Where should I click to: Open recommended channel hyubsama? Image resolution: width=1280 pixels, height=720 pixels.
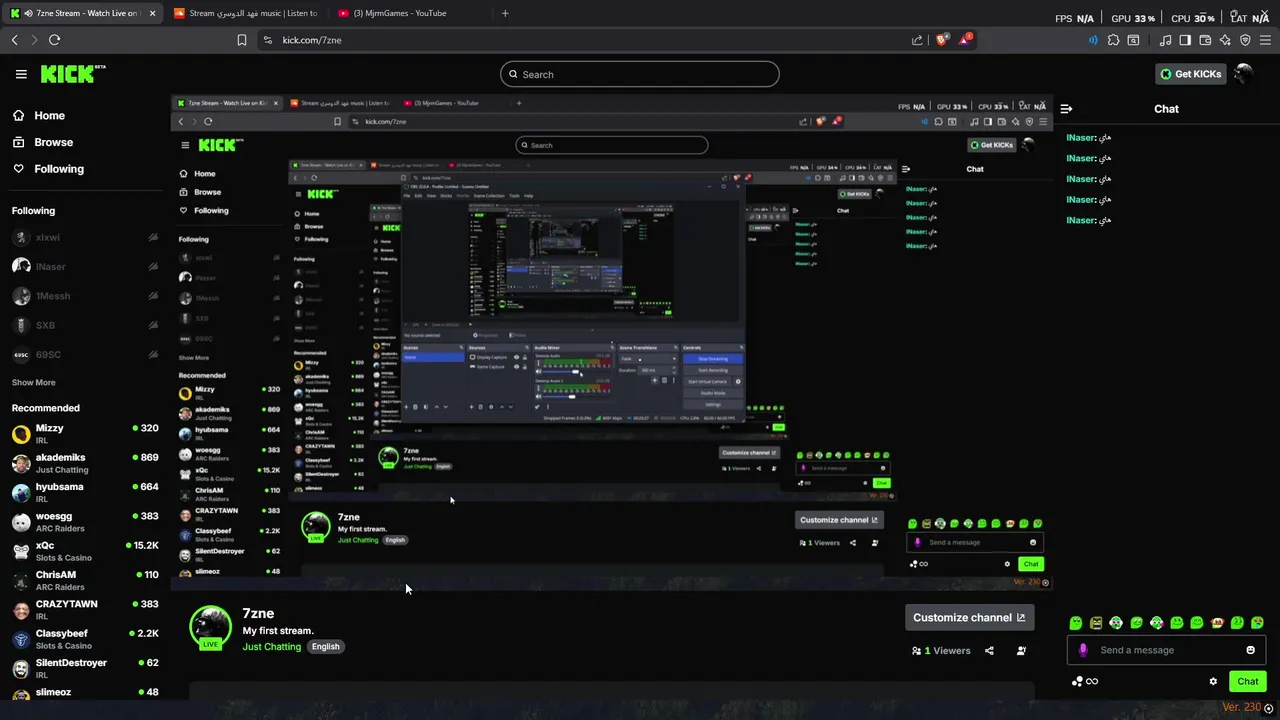[x=84, y=492]
